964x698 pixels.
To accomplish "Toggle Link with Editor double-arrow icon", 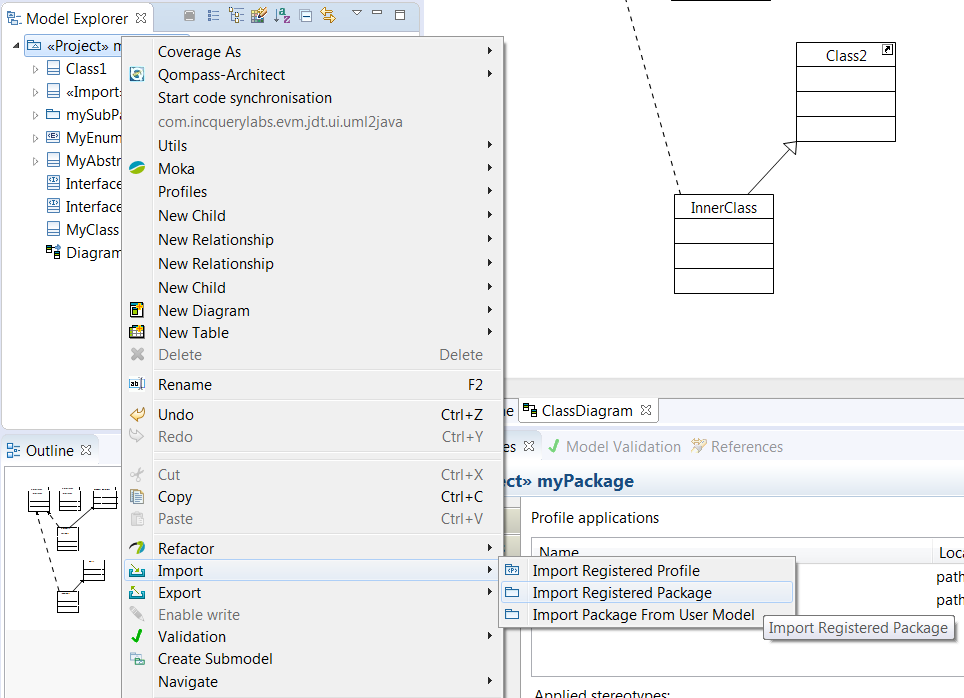I will 327,15.
